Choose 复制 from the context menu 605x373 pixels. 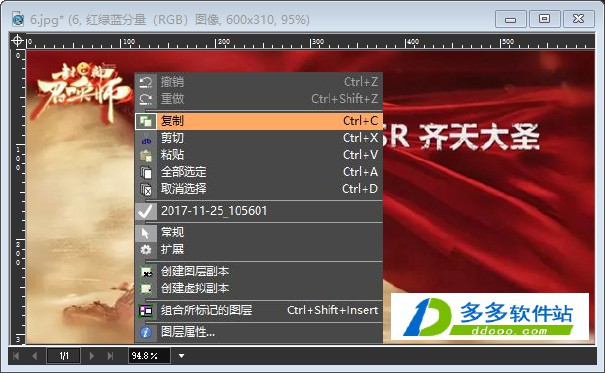(259, 121)
